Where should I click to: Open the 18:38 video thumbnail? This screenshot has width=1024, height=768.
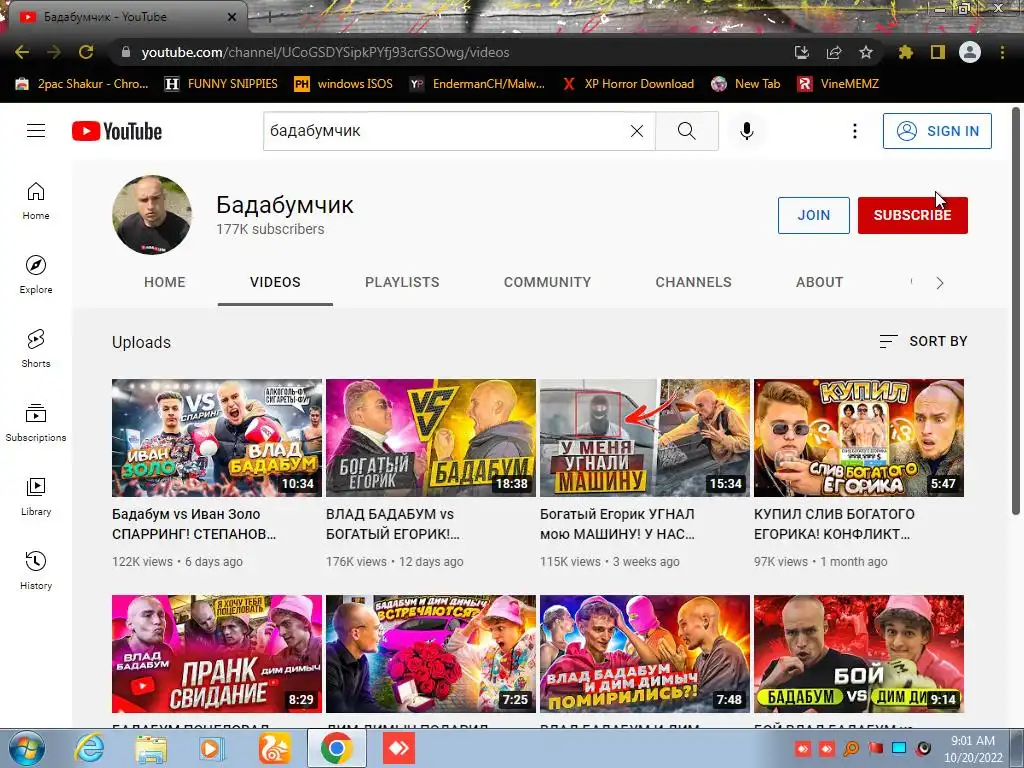(x=431, y=438)
